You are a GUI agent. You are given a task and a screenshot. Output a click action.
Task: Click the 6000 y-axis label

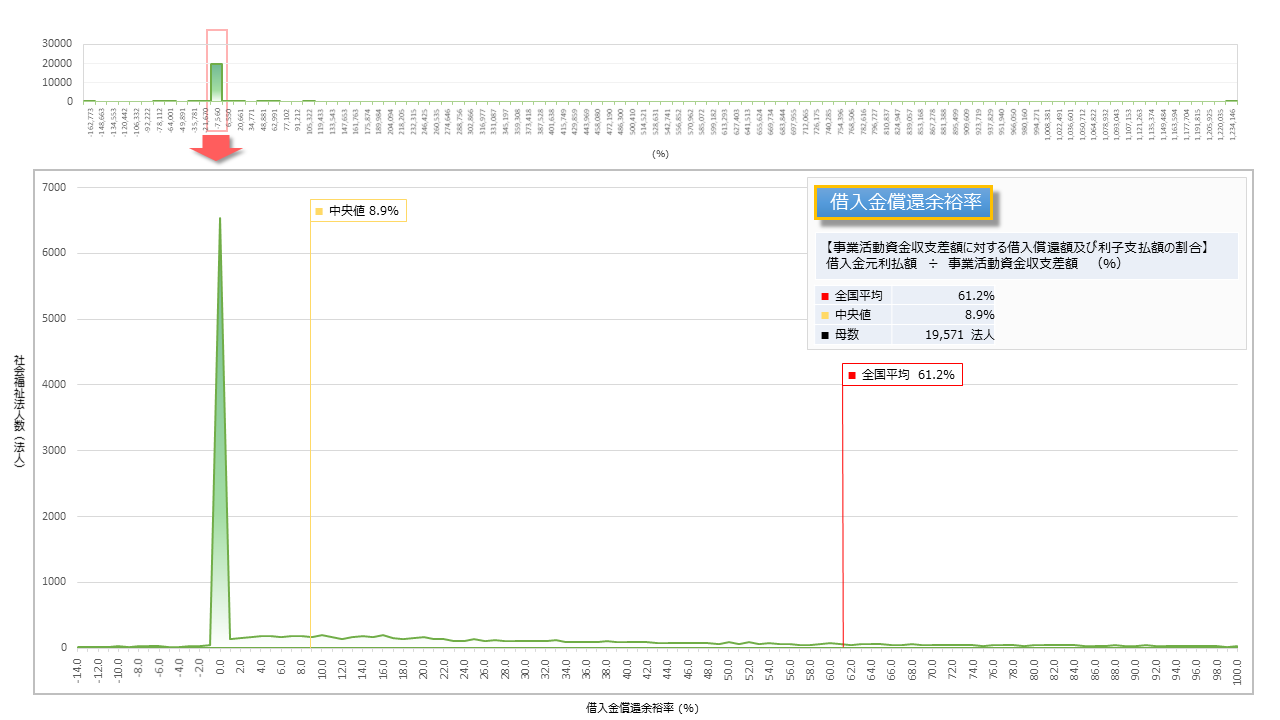[53, 253]
